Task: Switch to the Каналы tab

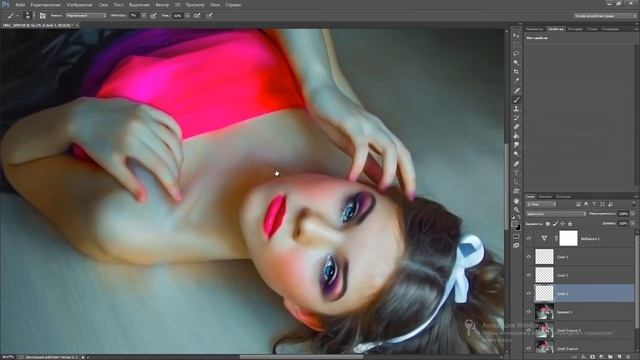Action: (x=545, y=196)
